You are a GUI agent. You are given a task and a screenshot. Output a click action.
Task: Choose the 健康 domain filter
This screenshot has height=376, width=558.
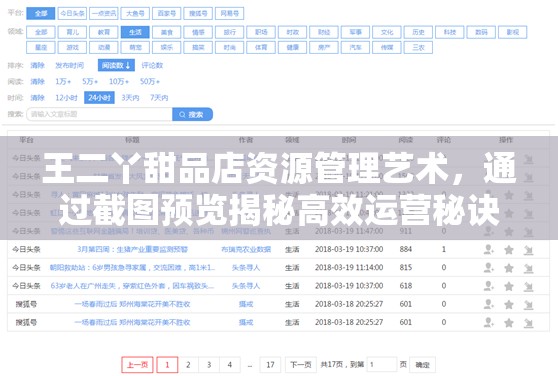pyautogui.click(x=293, y=47)
